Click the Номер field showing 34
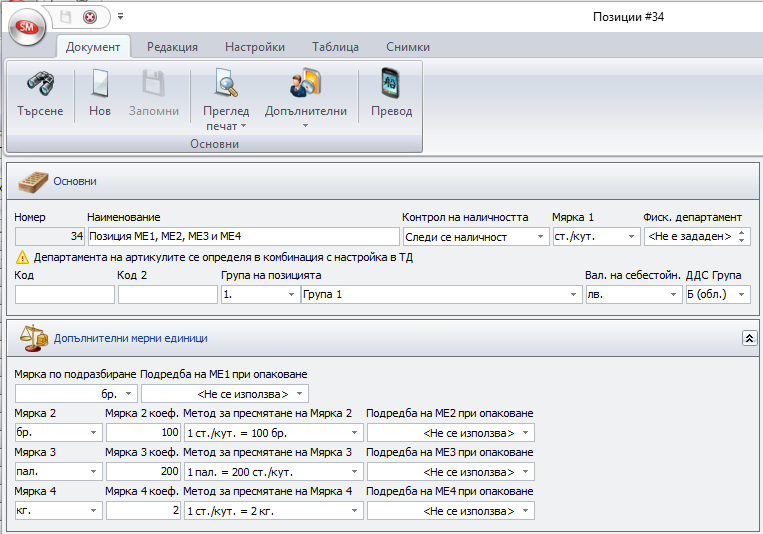Viewport: 763px width, 534px height. click(50, 237)
